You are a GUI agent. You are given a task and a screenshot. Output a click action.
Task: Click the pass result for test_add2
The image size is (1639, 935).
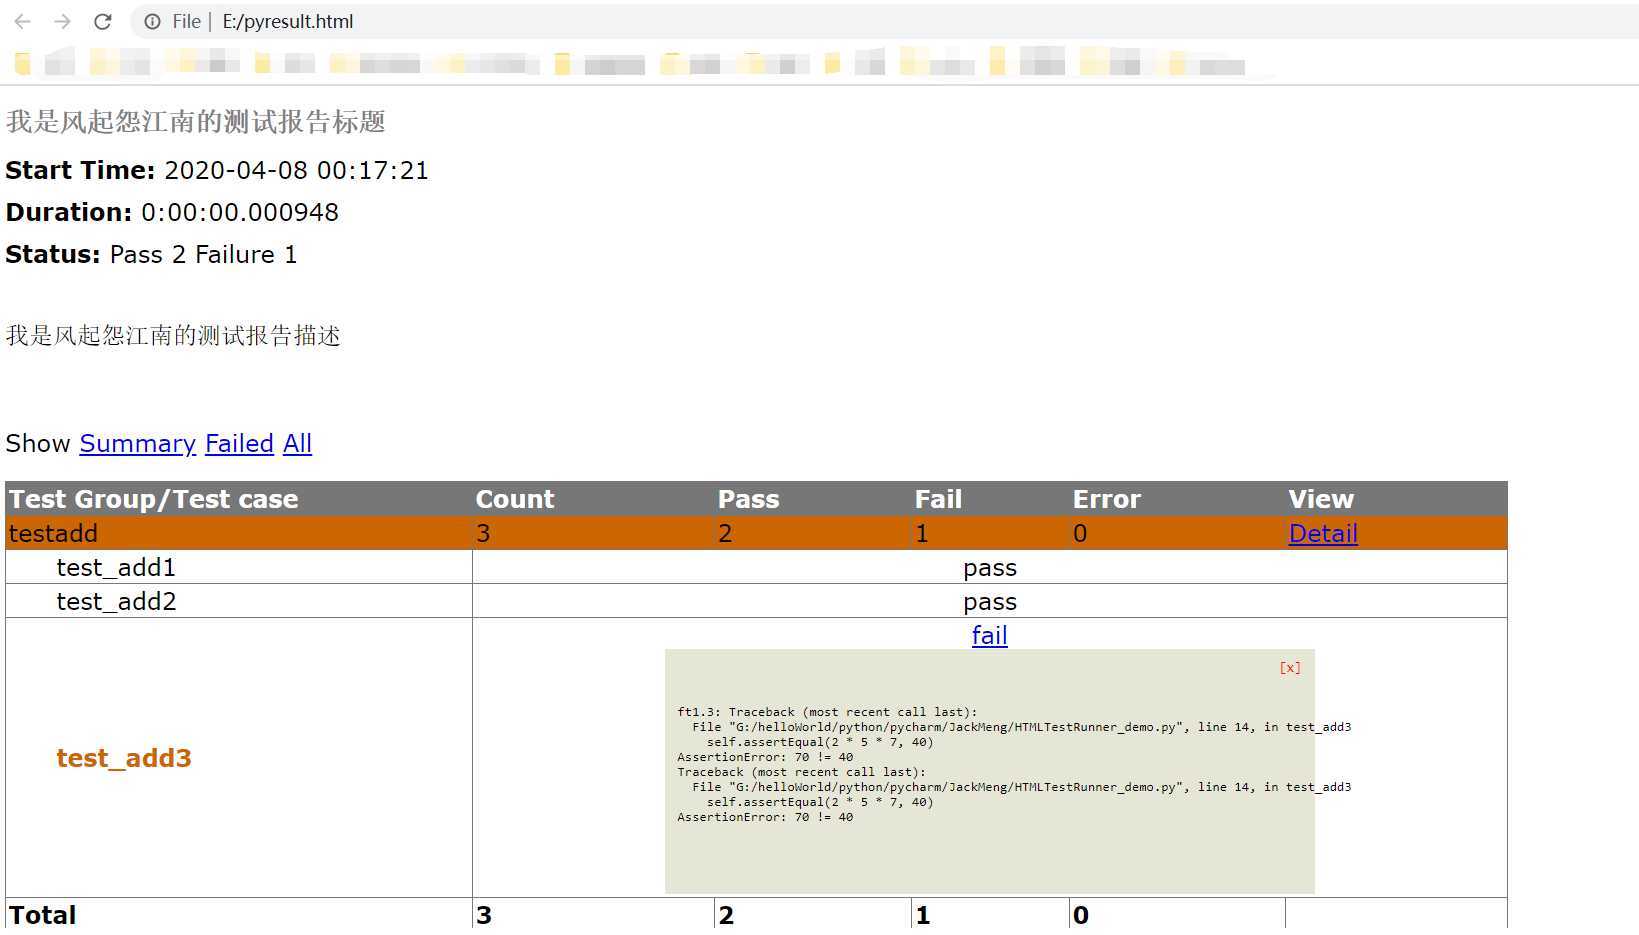[990, 602]
